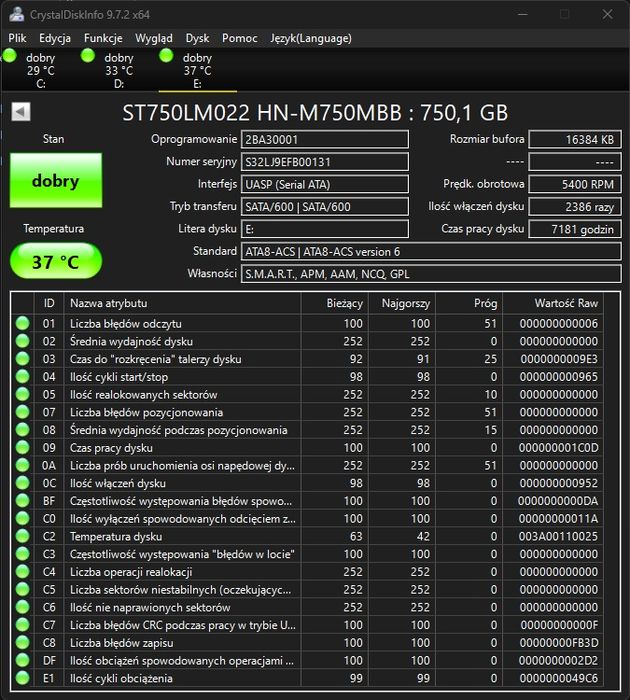
Task: Click the green status circle for disk C:
Action: [x=9, y=56]
